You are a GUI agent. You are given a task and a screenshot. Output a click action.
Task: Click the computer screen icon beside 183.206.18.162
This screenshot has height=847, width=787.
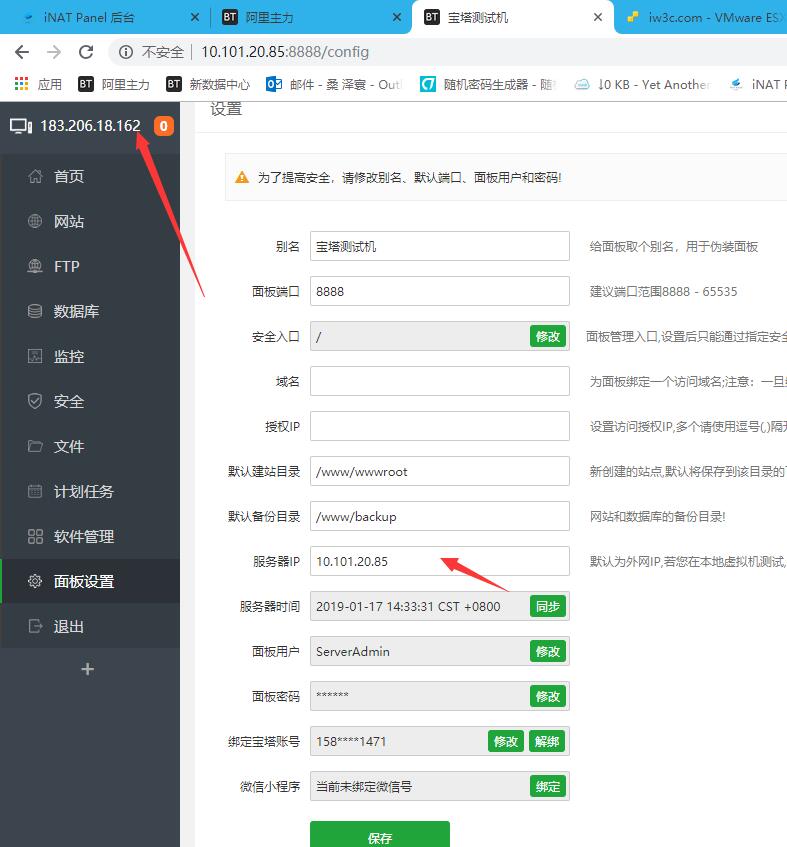tap(21, 126)
